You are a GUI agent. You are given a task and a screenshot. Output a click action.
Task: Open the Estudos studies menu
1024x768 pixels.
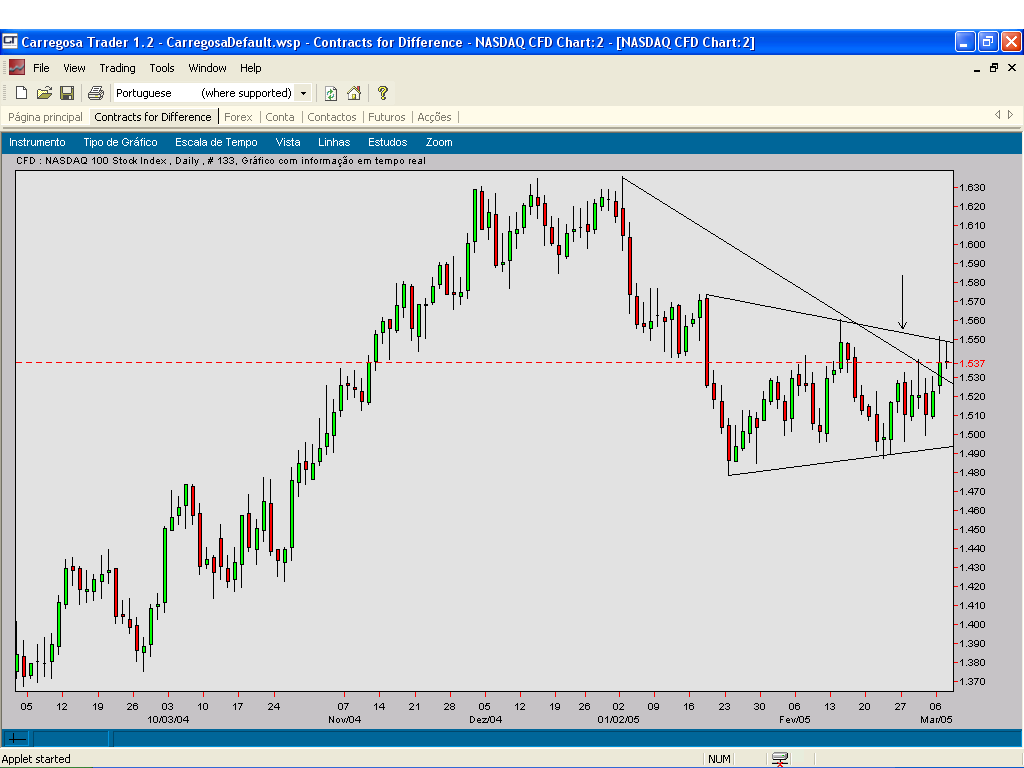click(x=387, y=142)
